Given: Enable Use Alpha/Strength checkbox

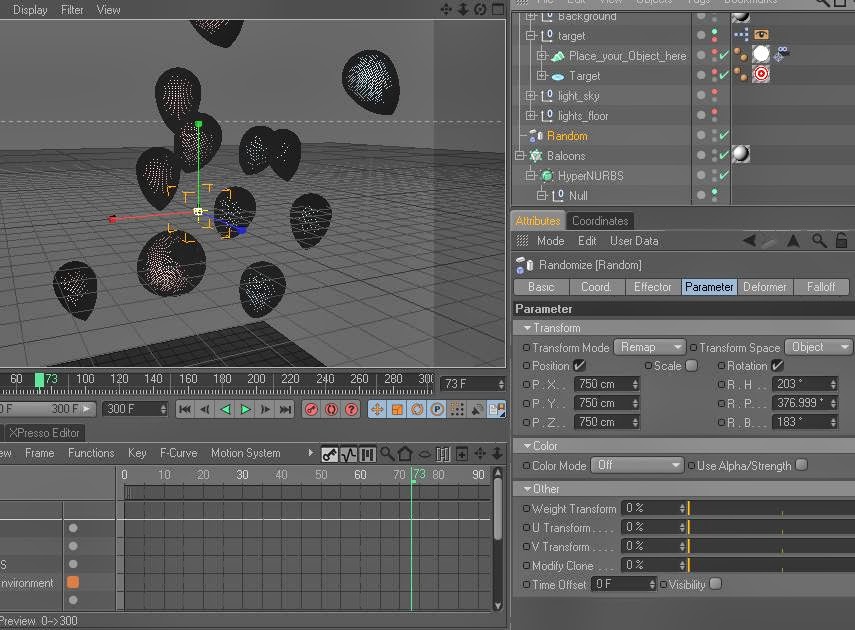Looking at the screenshot, I should [801, 465].
